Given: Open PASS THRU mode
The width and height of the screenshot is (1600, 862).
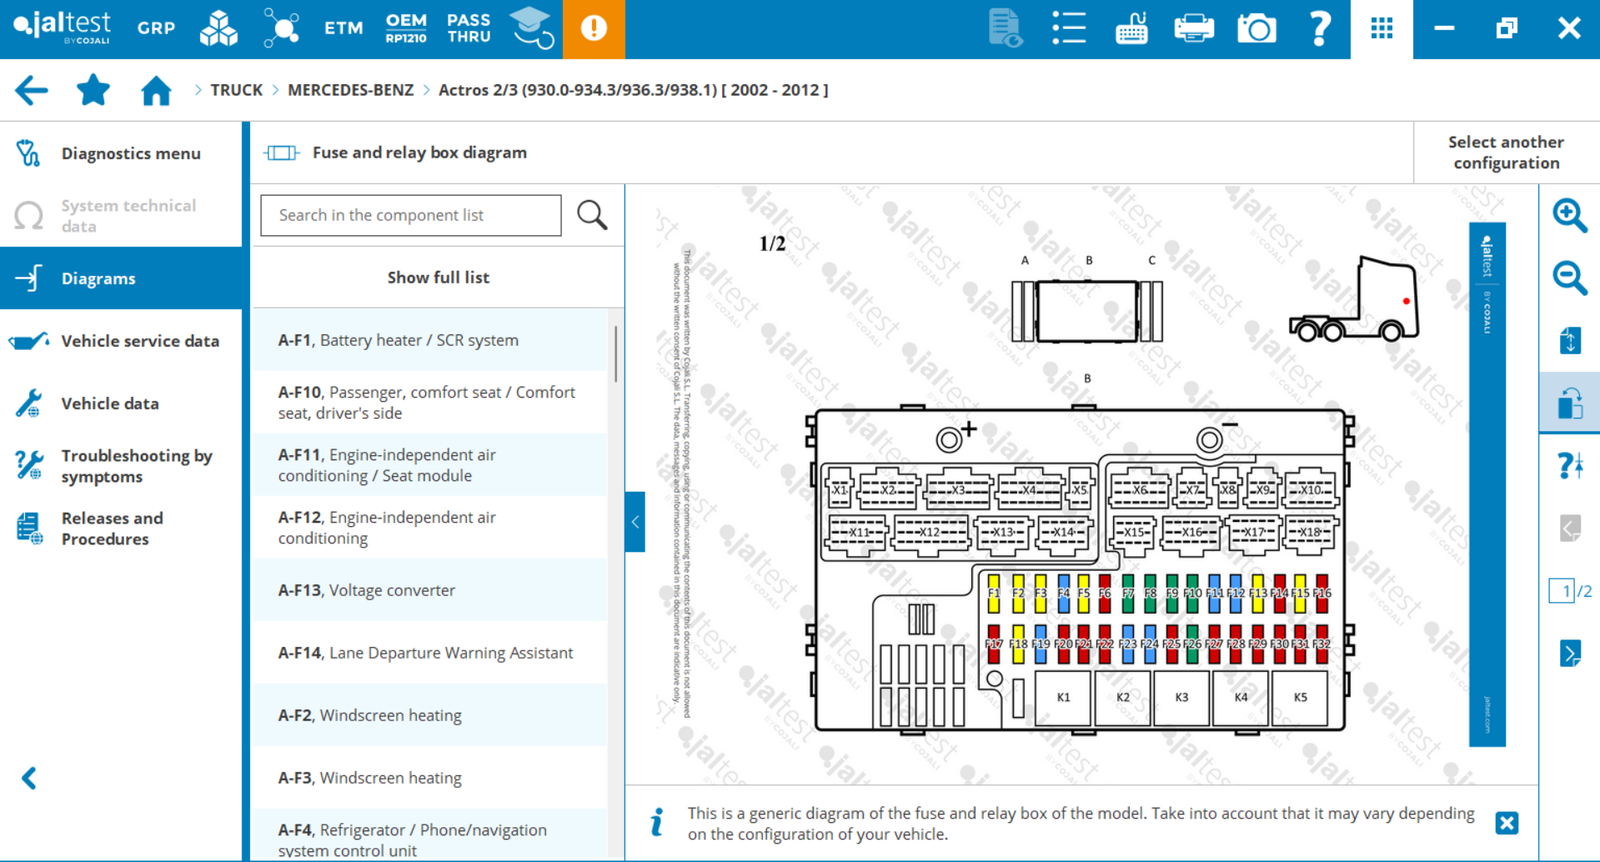Looking at the screenshot, I should [469, 28].
